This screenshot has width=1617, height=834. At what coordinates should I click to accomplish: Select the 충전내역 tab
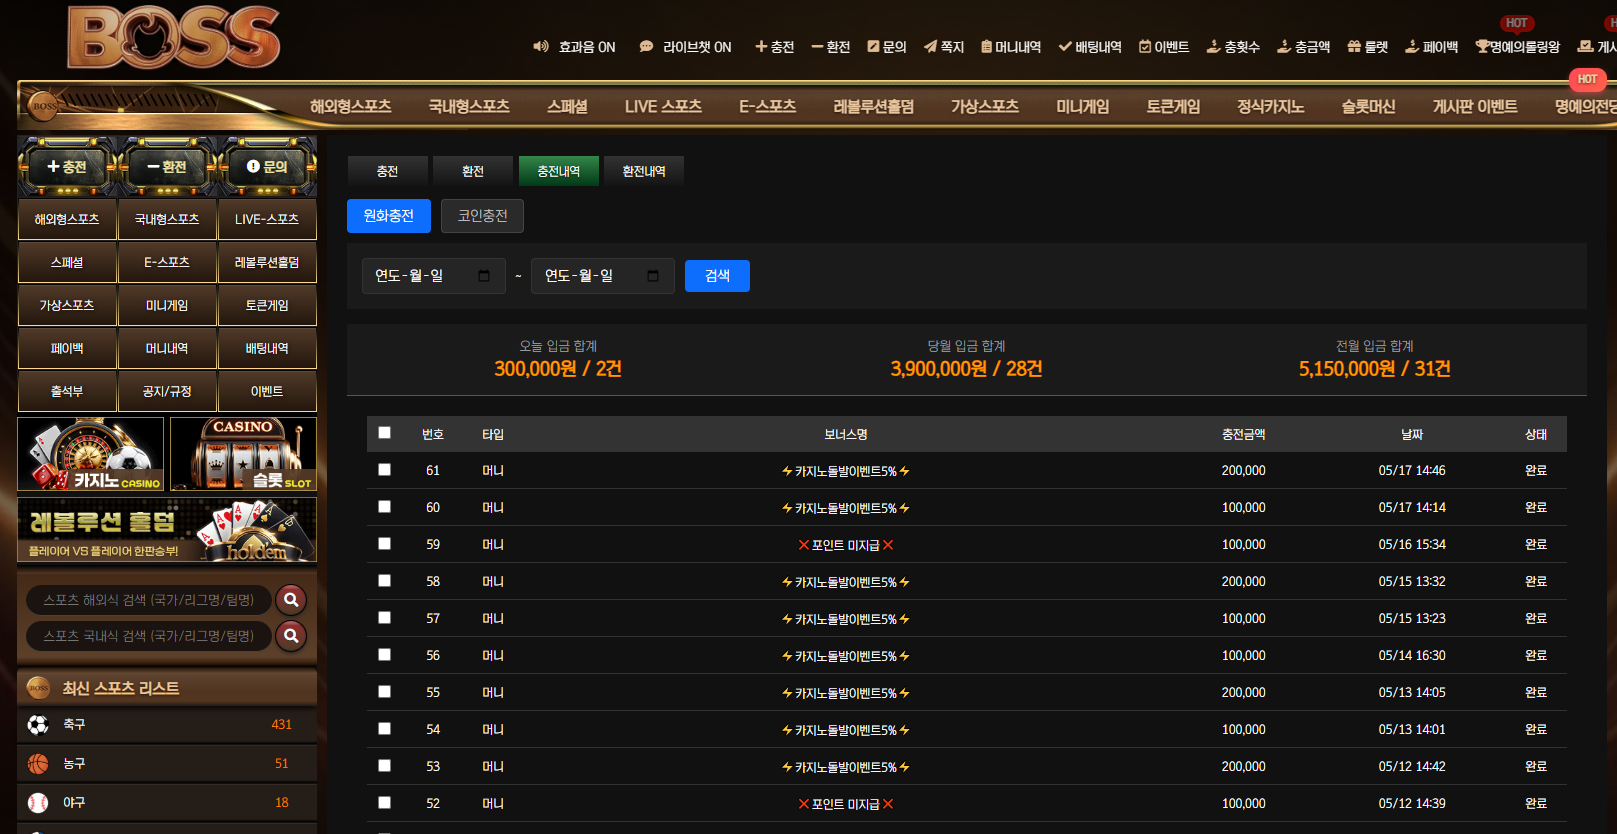pyautogui.click(x=559, y=171)
